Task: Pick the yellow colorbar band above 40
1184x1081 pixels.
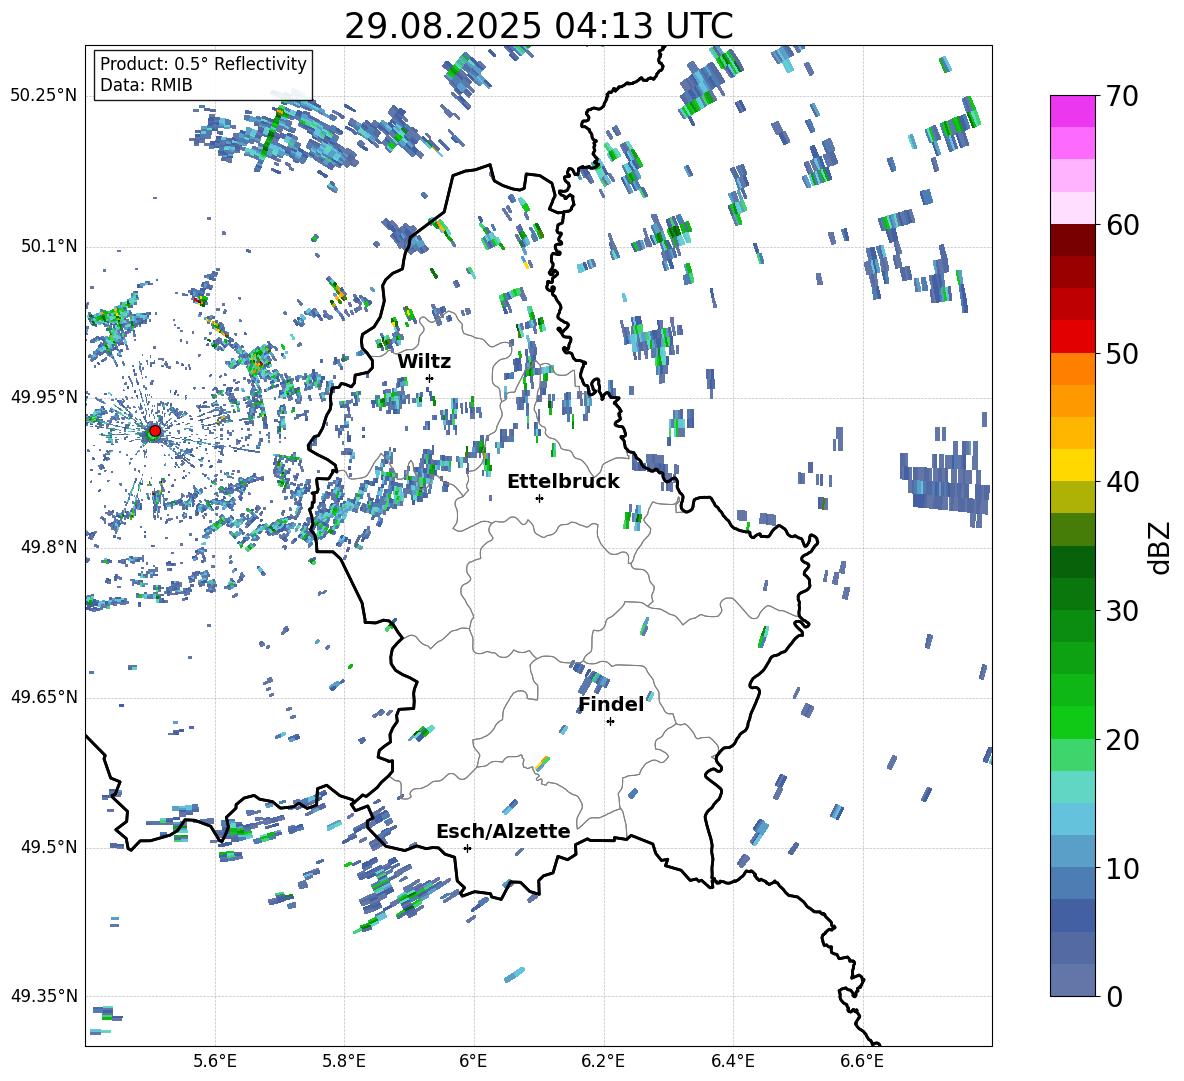Action: pos(1073,465)
